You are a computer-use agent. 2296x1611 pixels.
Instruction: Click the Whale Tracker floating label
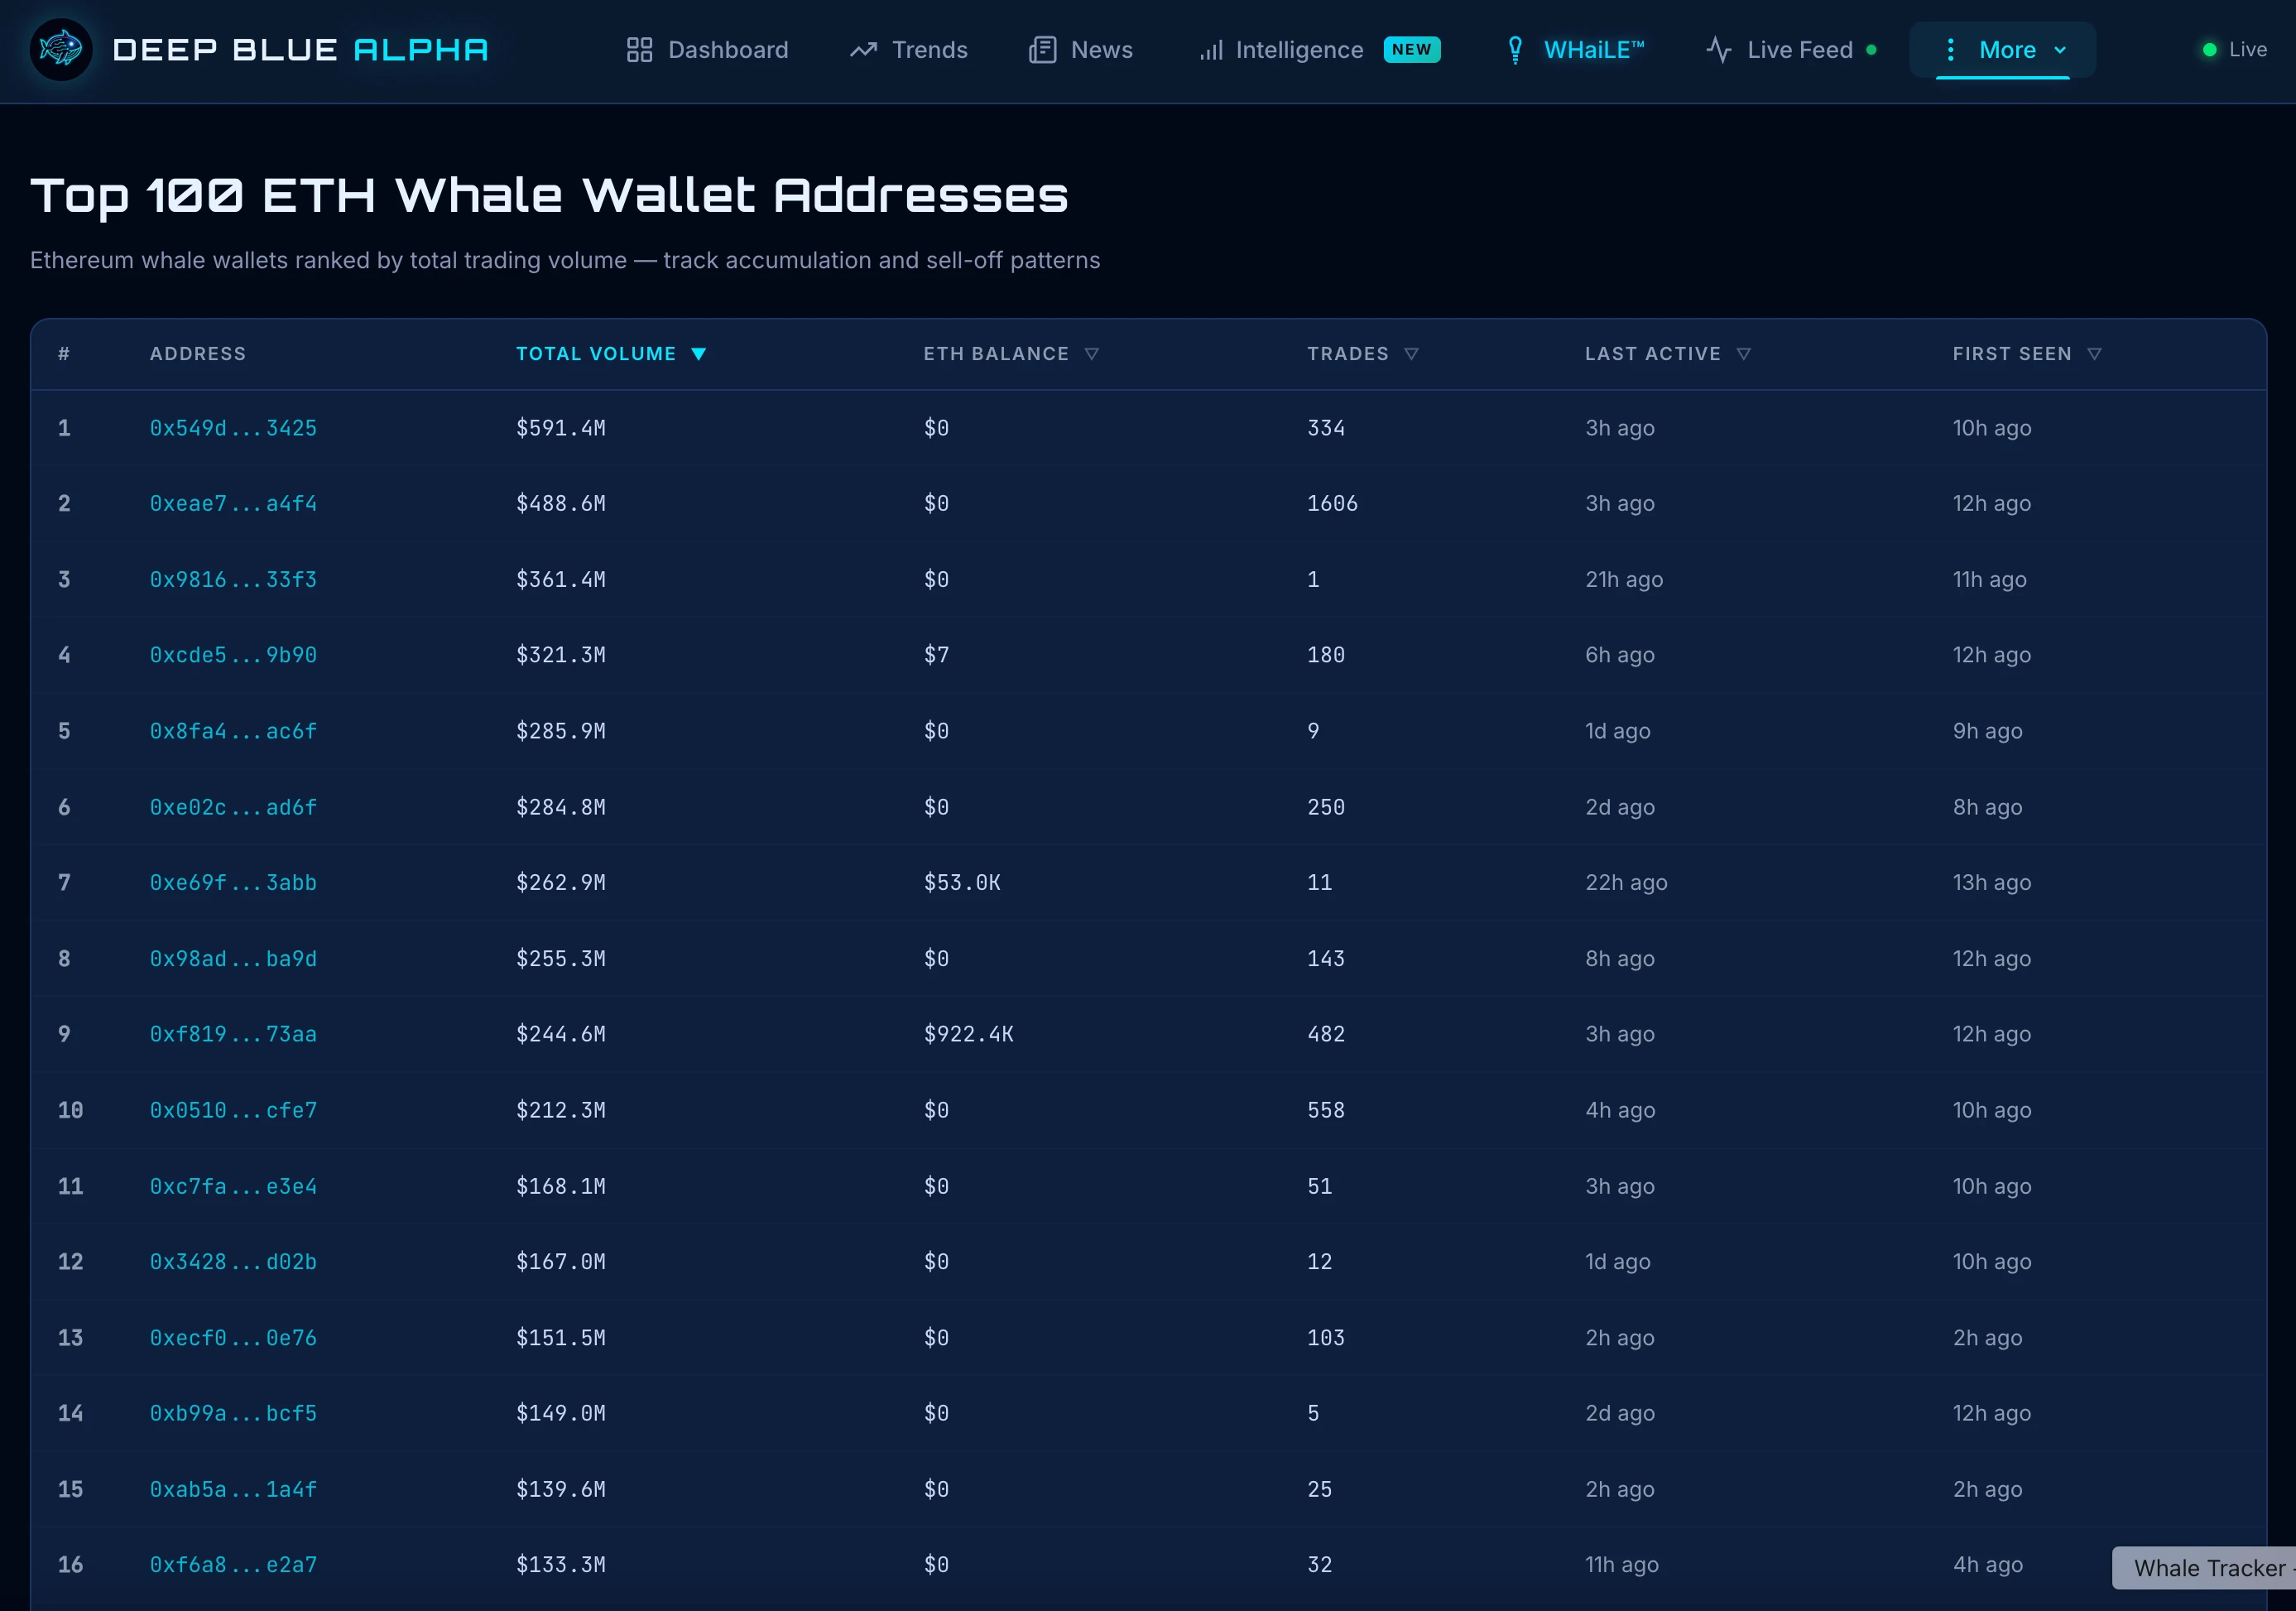pos(2208,1568)
